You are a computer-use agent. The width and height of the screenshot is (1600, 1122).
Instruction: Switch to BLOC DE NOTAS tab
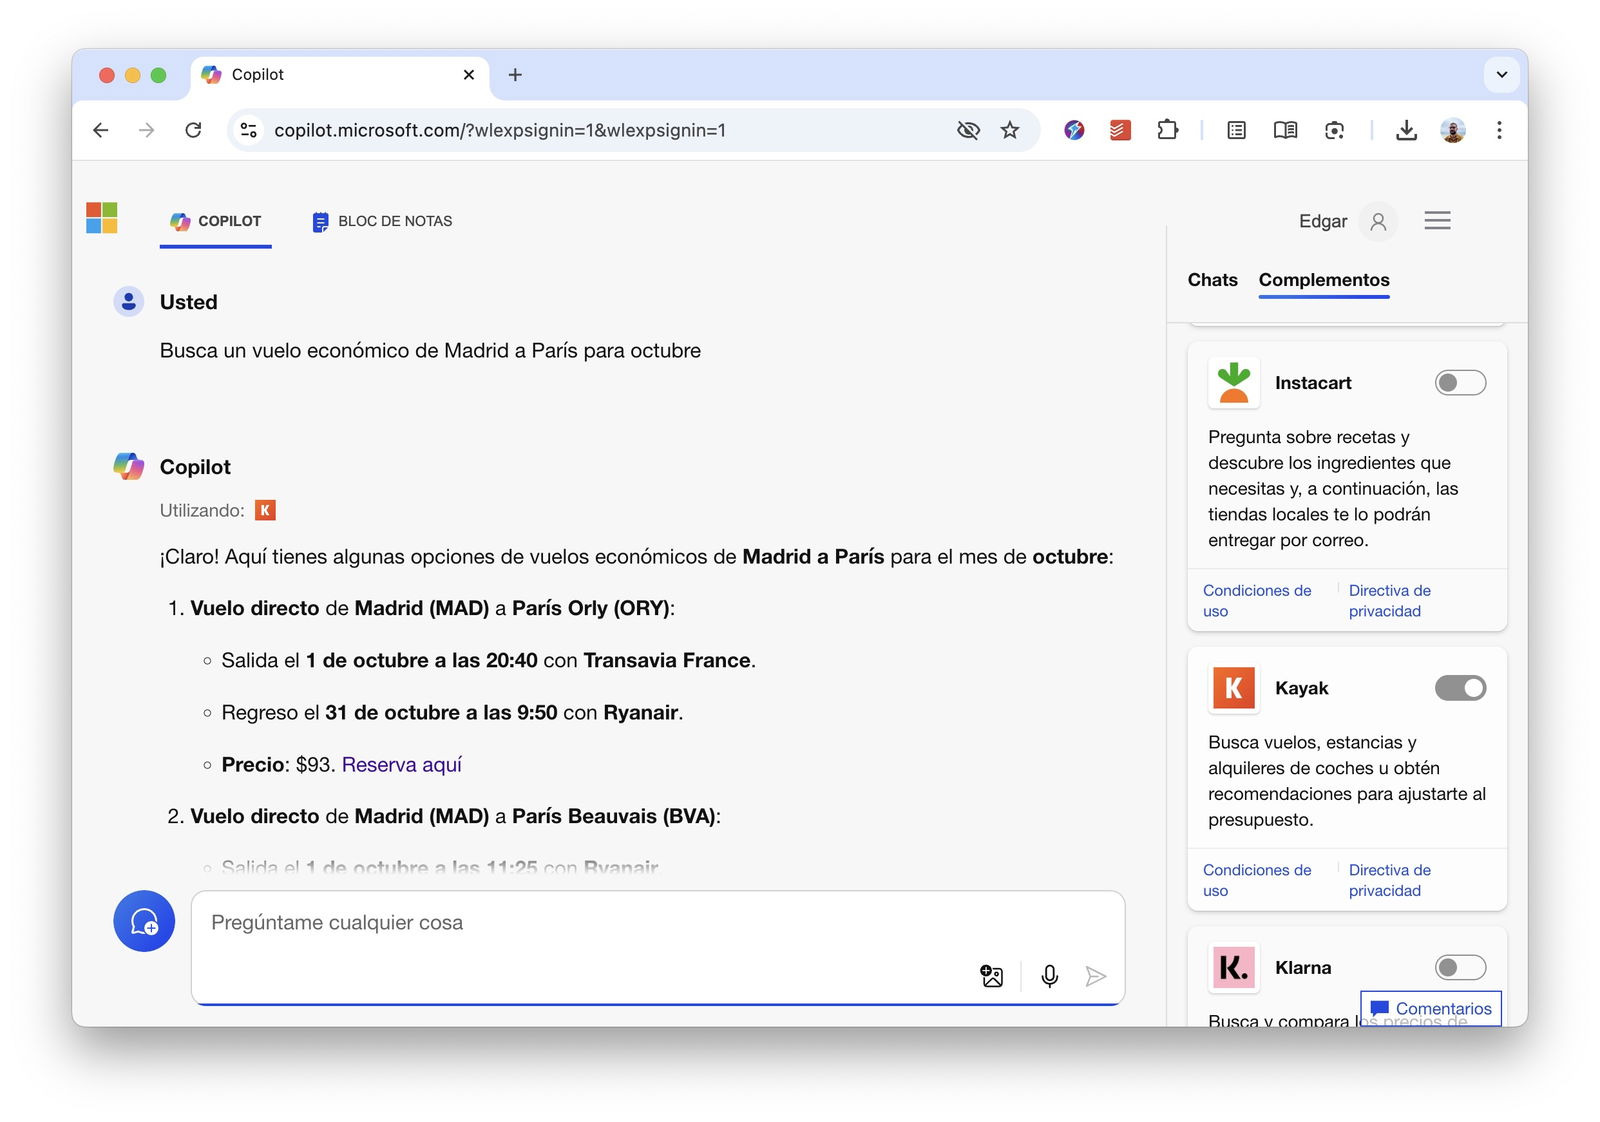[382, 221]
